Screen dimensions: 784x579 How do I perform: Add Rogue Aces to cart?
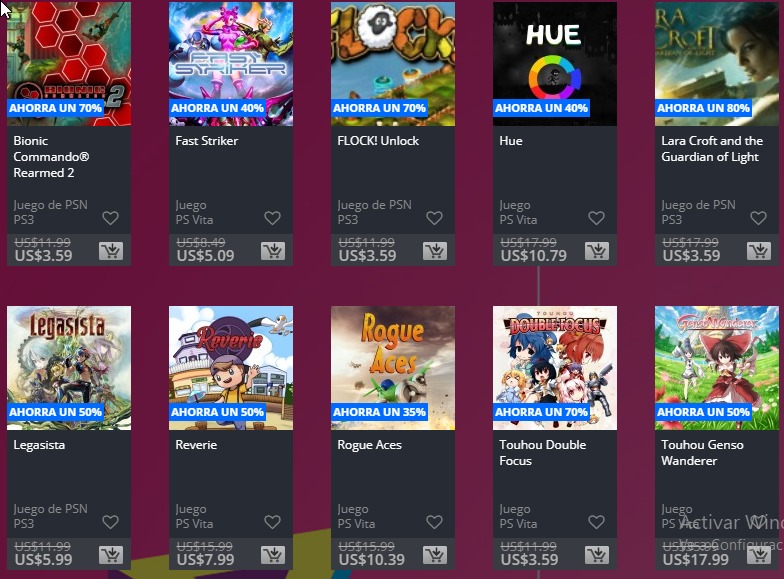(435, 554)
